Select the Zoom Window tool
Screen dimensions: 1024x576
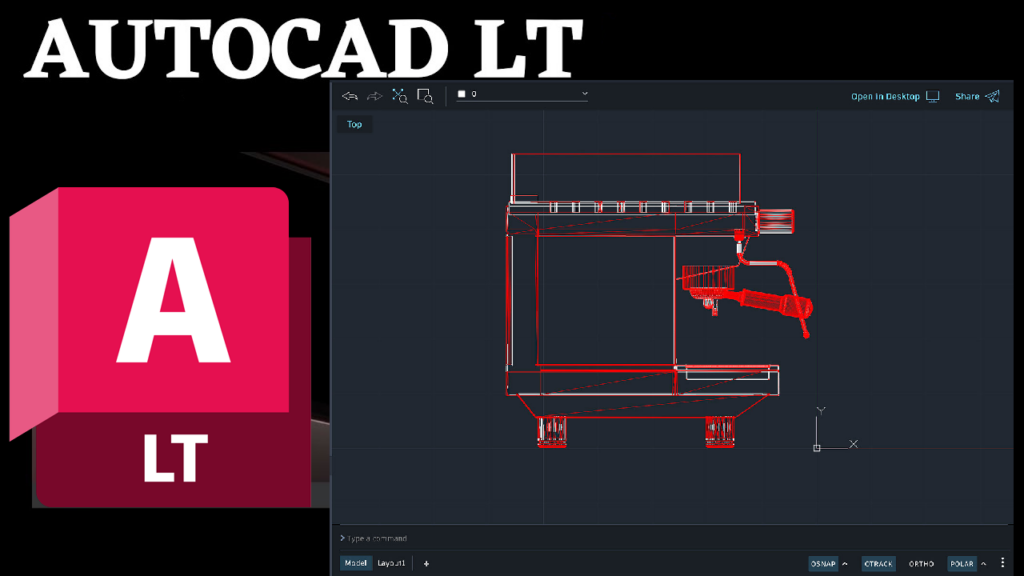pyautogui.click(x=425, y=96)
